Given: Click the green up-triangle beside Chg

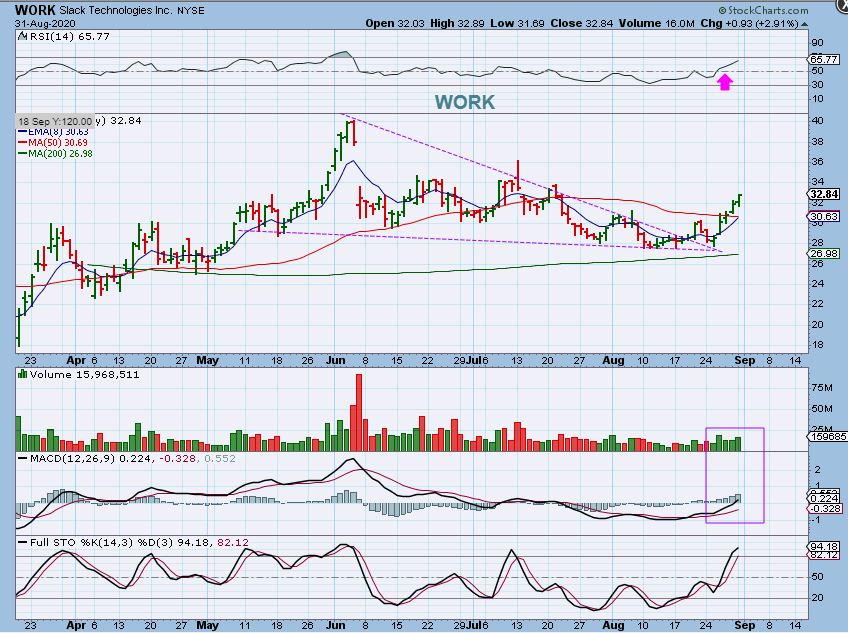Looking at the screenshot, I should 805,24.
